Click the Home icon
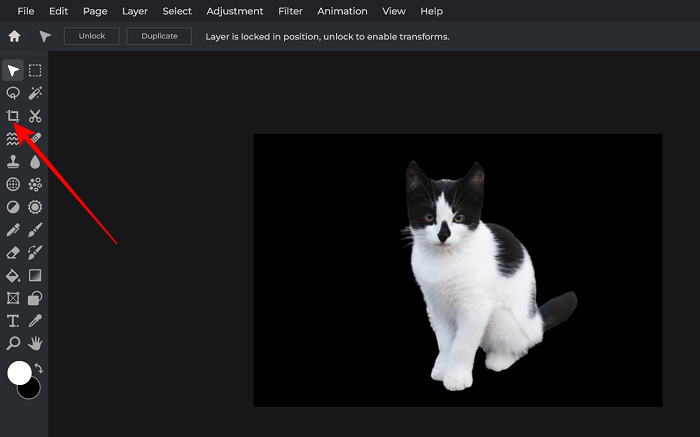700x437 pixels. click(x=14, y=36)
